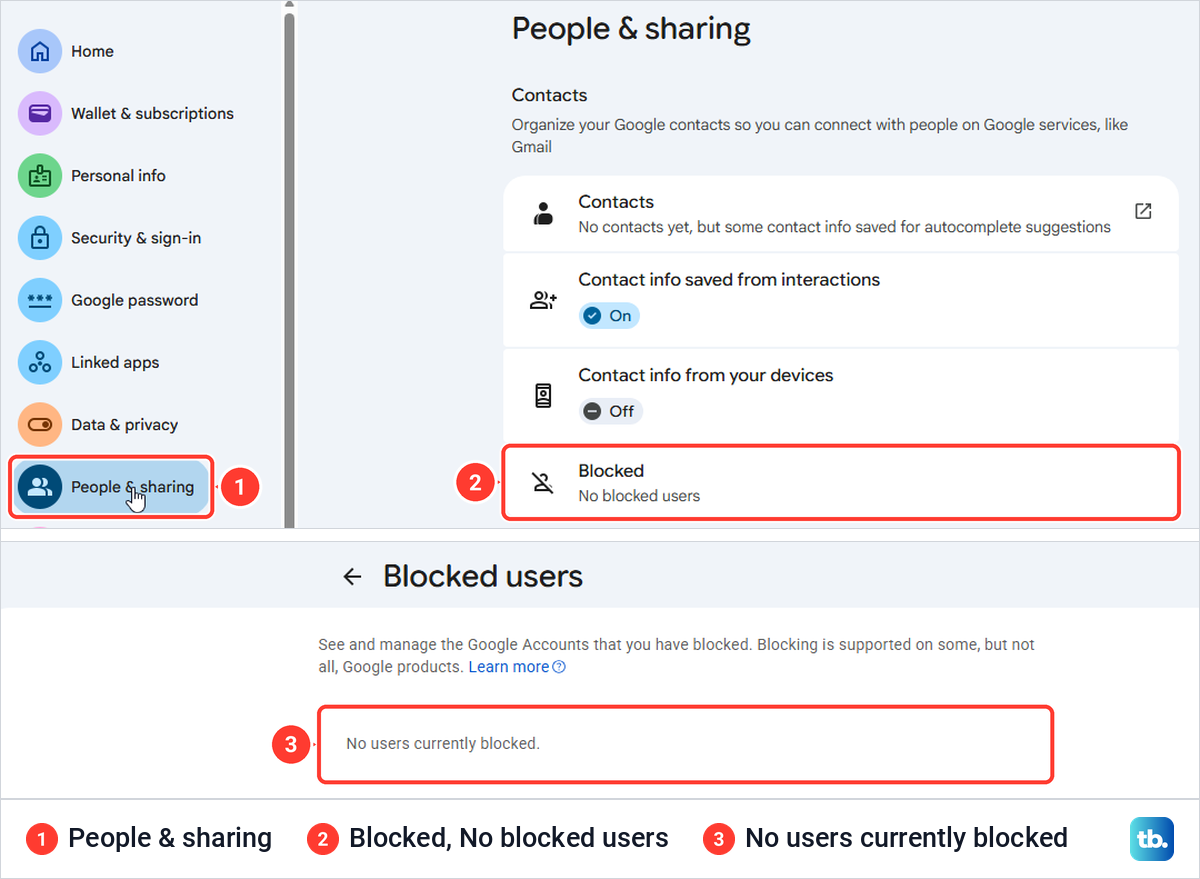Go back using the Blocked users arrow

coord(352,576)
